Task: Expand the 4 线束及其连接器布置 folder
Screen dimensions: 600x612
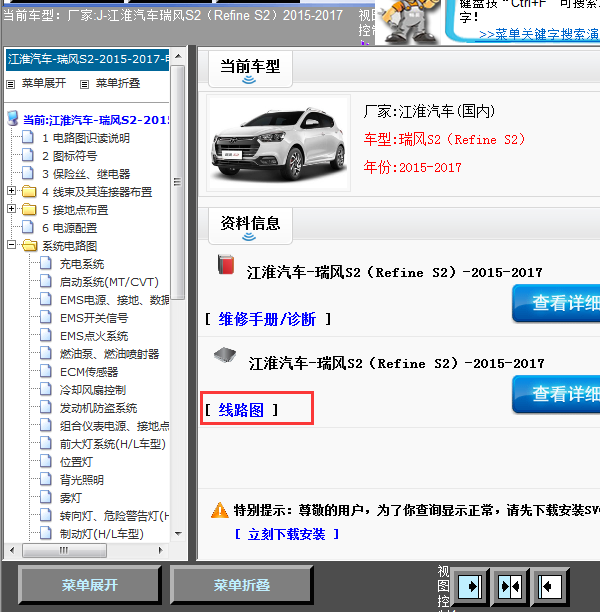Action: tap(11, 191)
